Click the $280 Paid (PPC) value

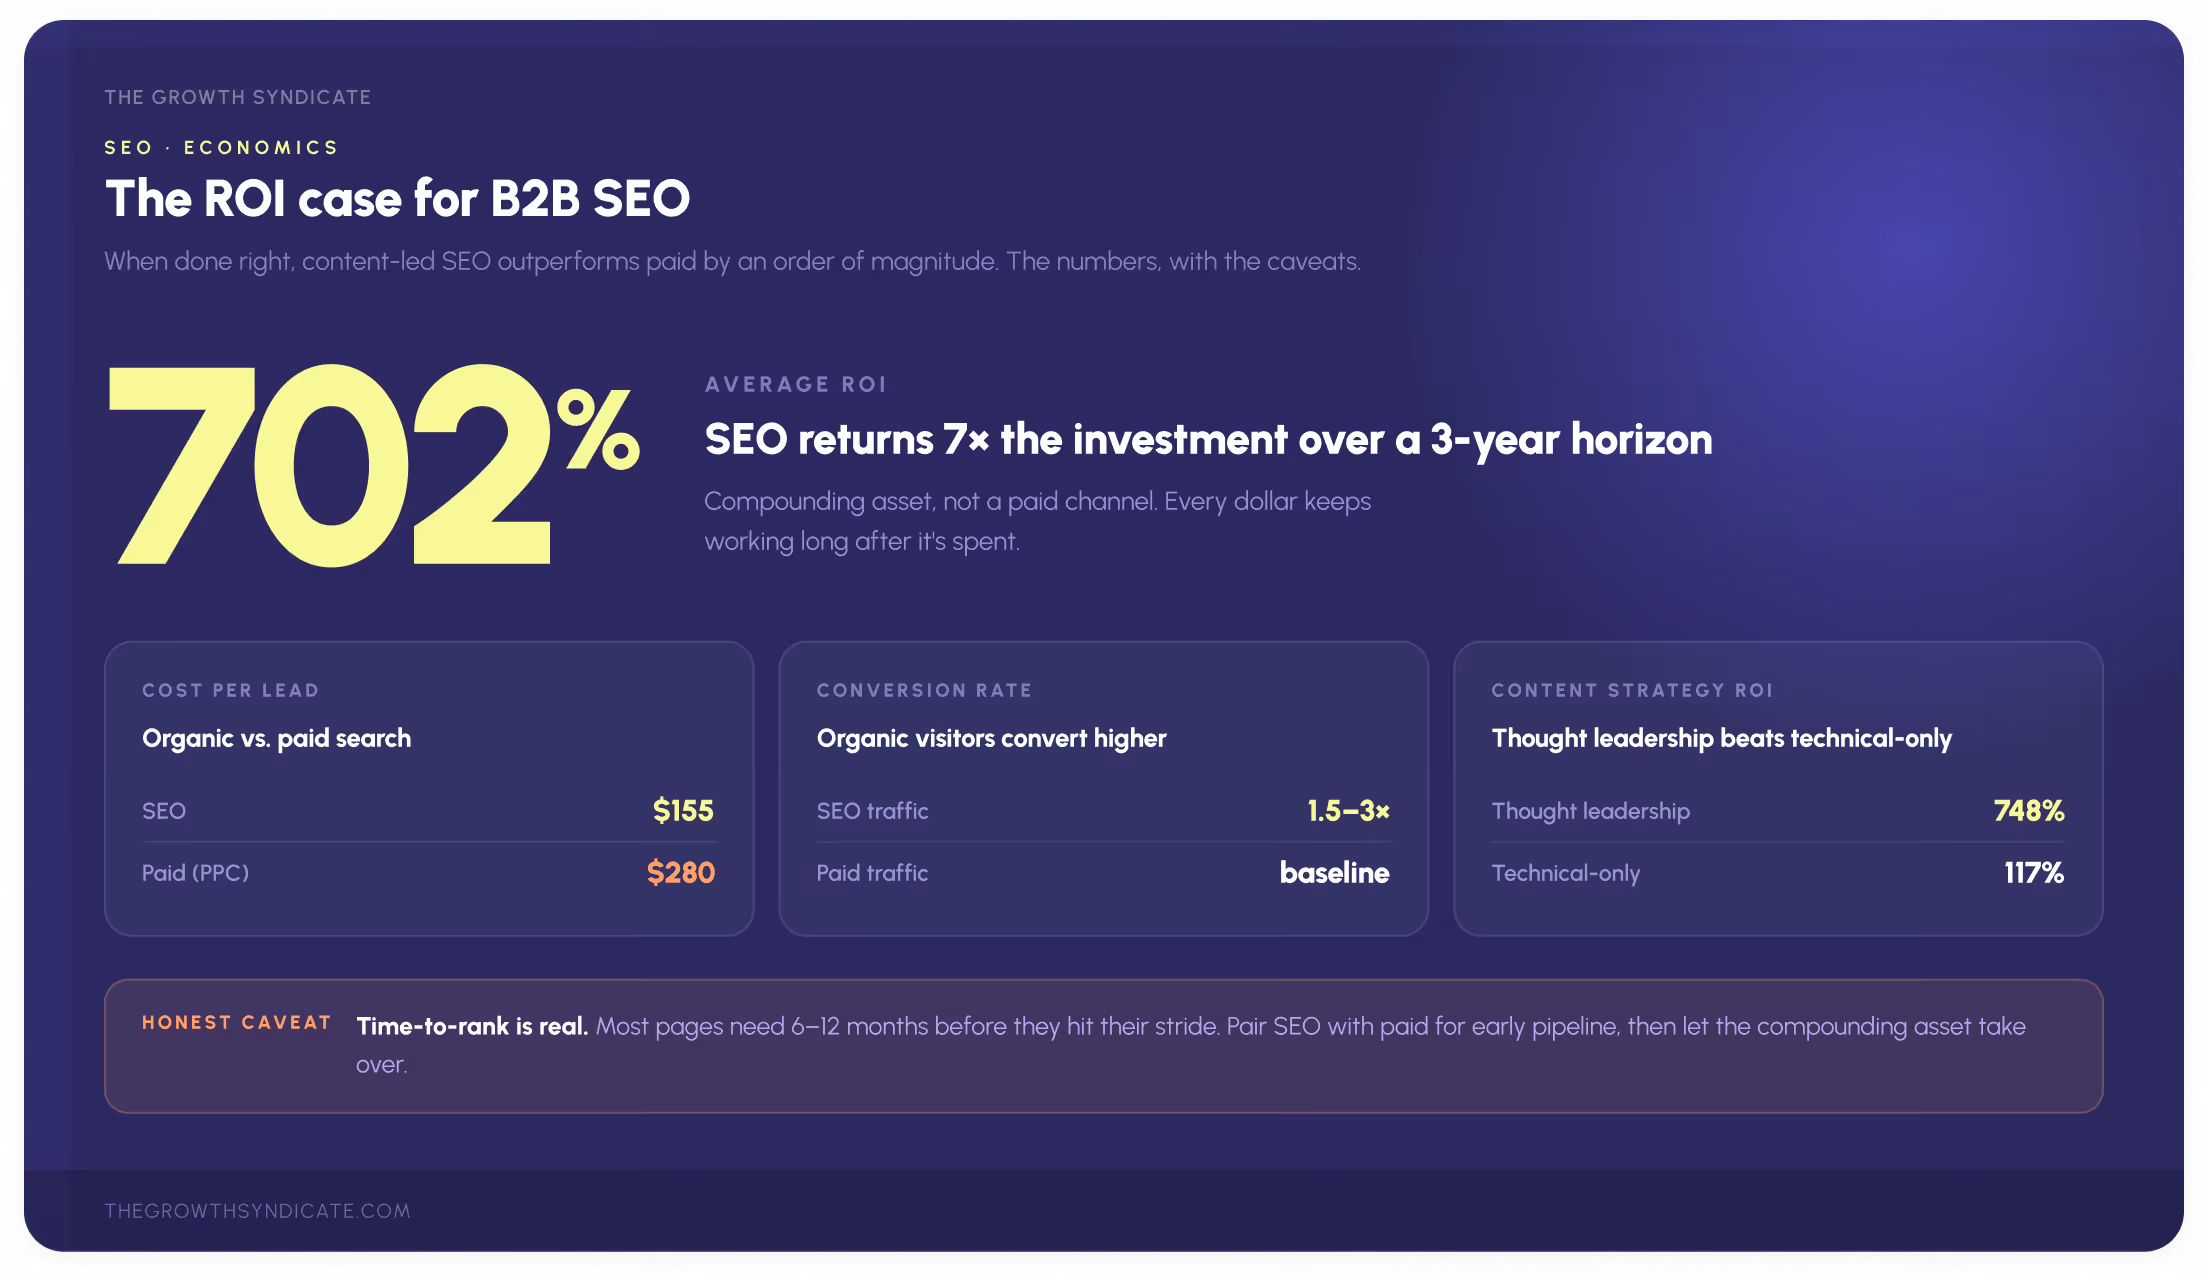(681, 873)
